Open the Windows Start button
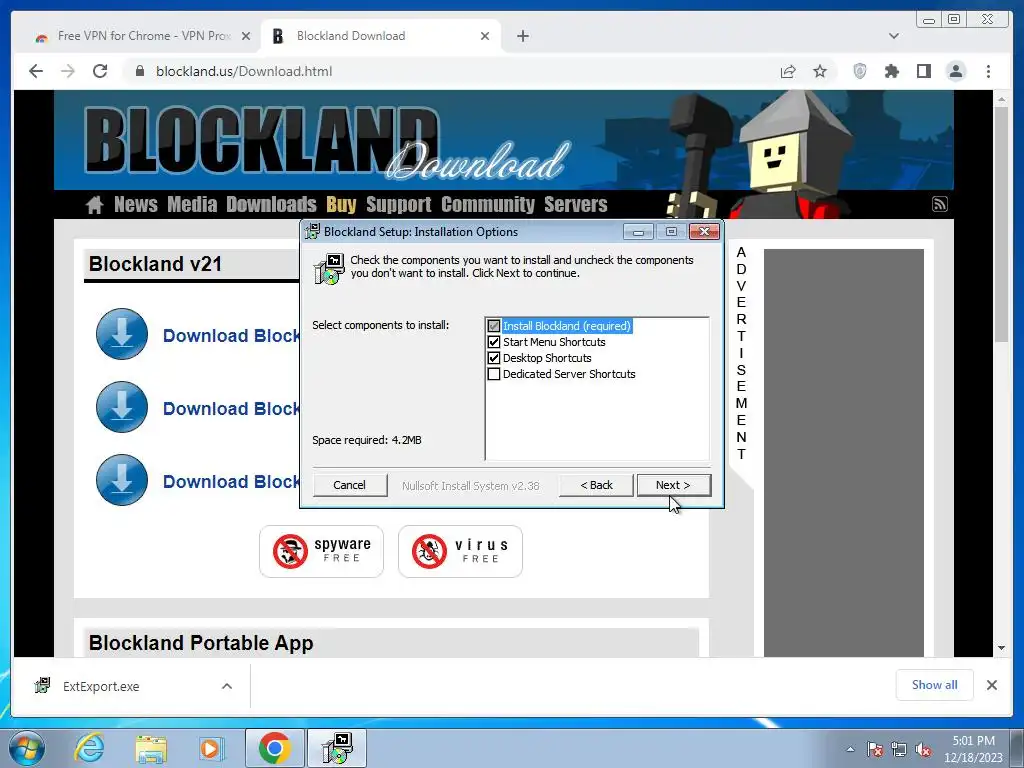The image size is (1024, 768). click(27, 748)
